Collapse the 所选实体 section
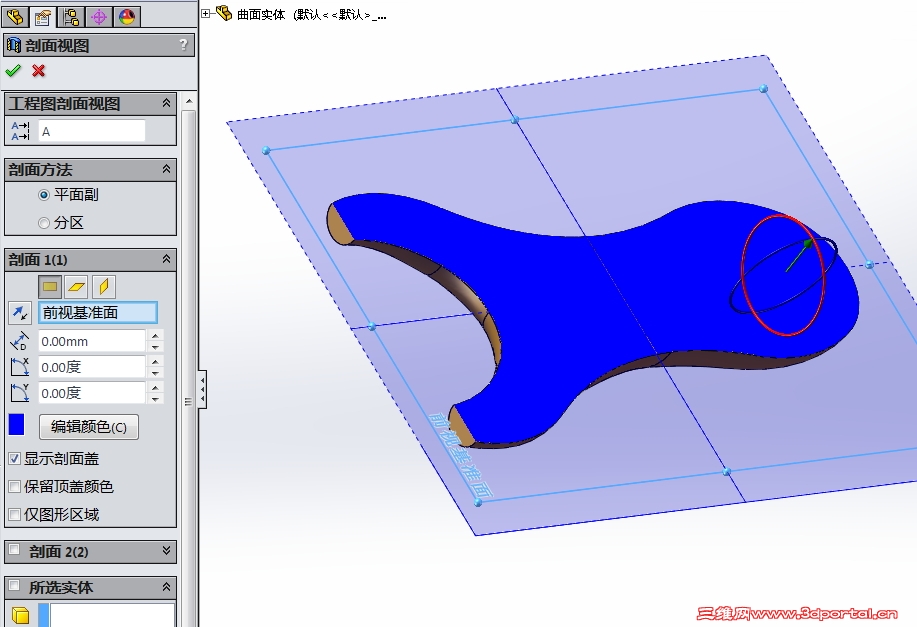The image size is (917, 627). pyautogui.click(x=166, y=587)
